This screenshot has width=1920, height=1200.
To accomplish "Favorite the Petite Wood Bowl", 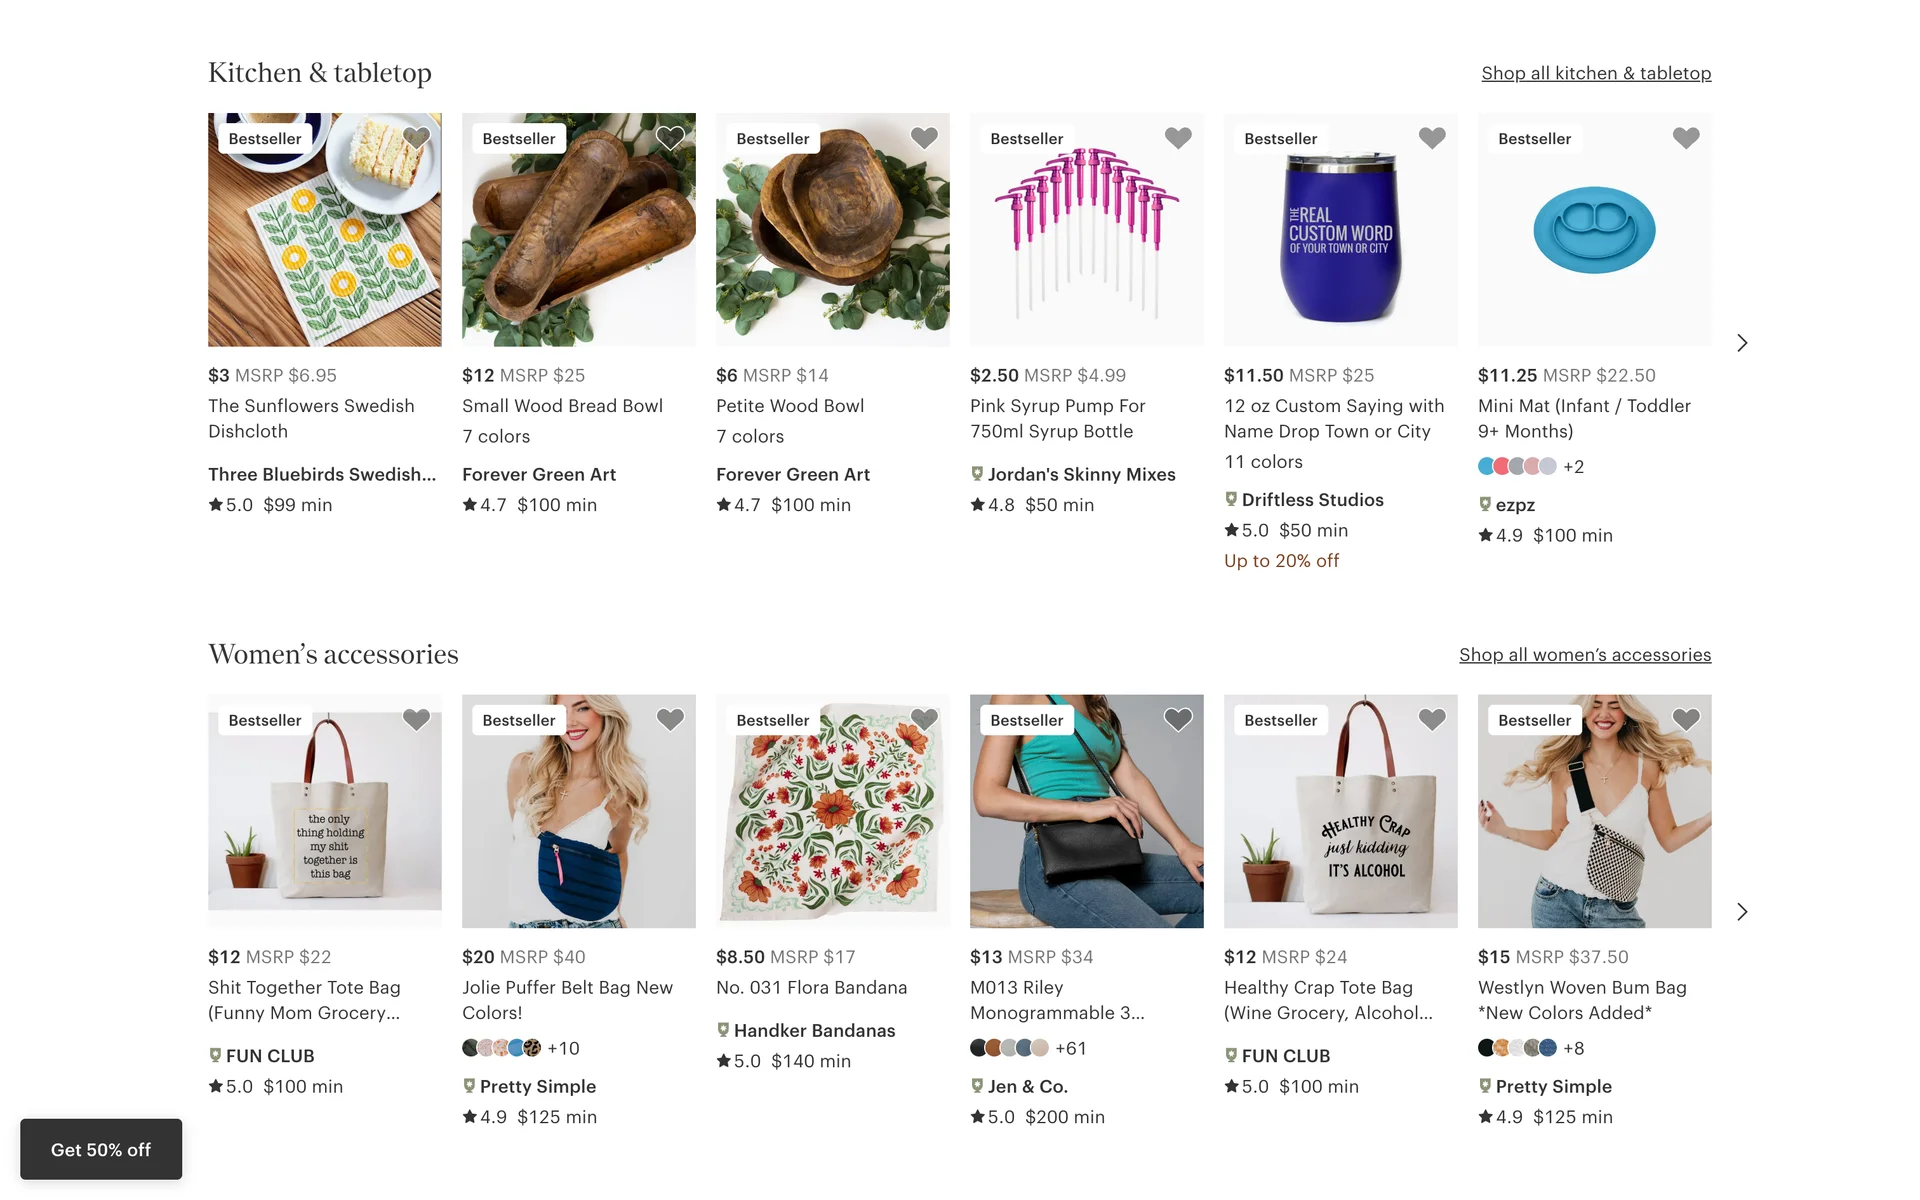I will click(924, 138).
